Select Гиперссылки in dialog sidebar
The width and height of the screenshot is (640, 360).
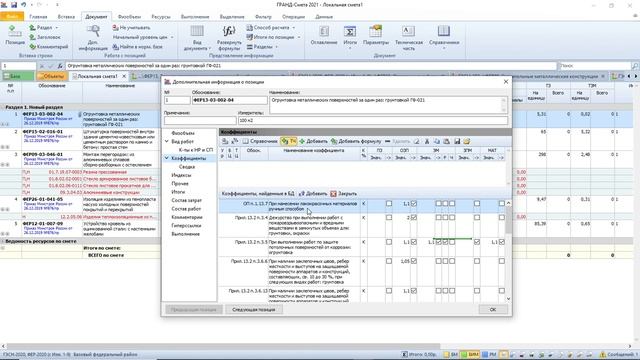[x=186, y=225]
